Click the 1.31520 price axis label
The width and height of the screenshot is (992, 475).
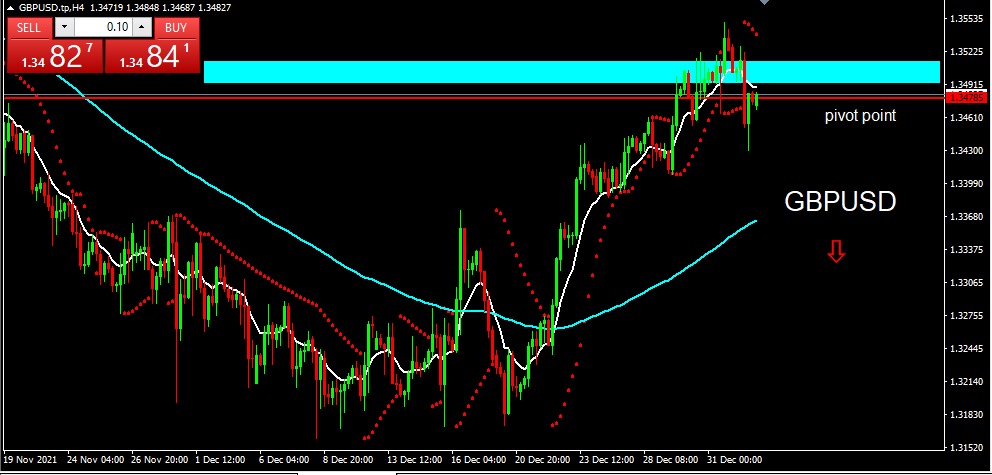[x=966, y=447]
